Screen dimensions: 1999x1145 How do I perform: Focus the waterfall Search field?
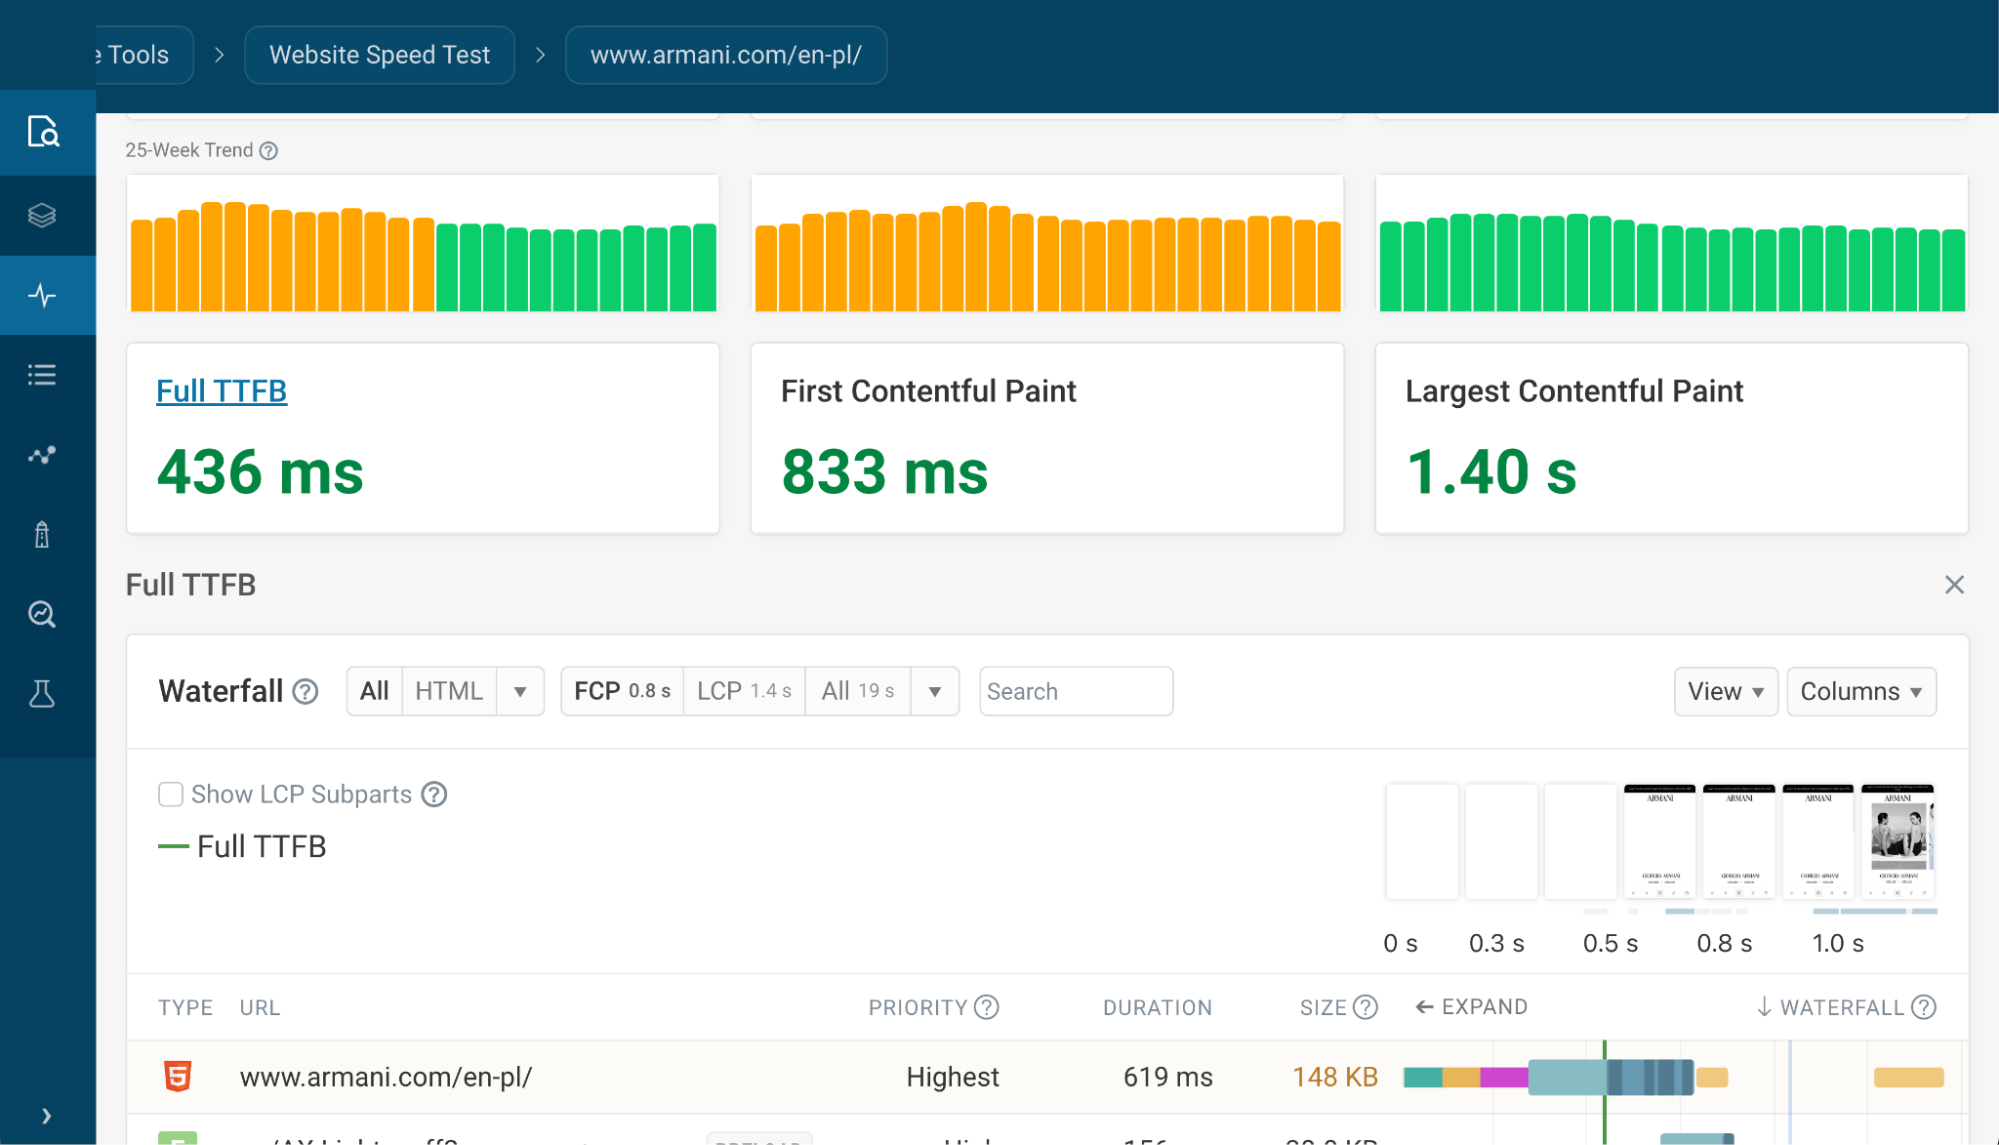coord(1076,691)
